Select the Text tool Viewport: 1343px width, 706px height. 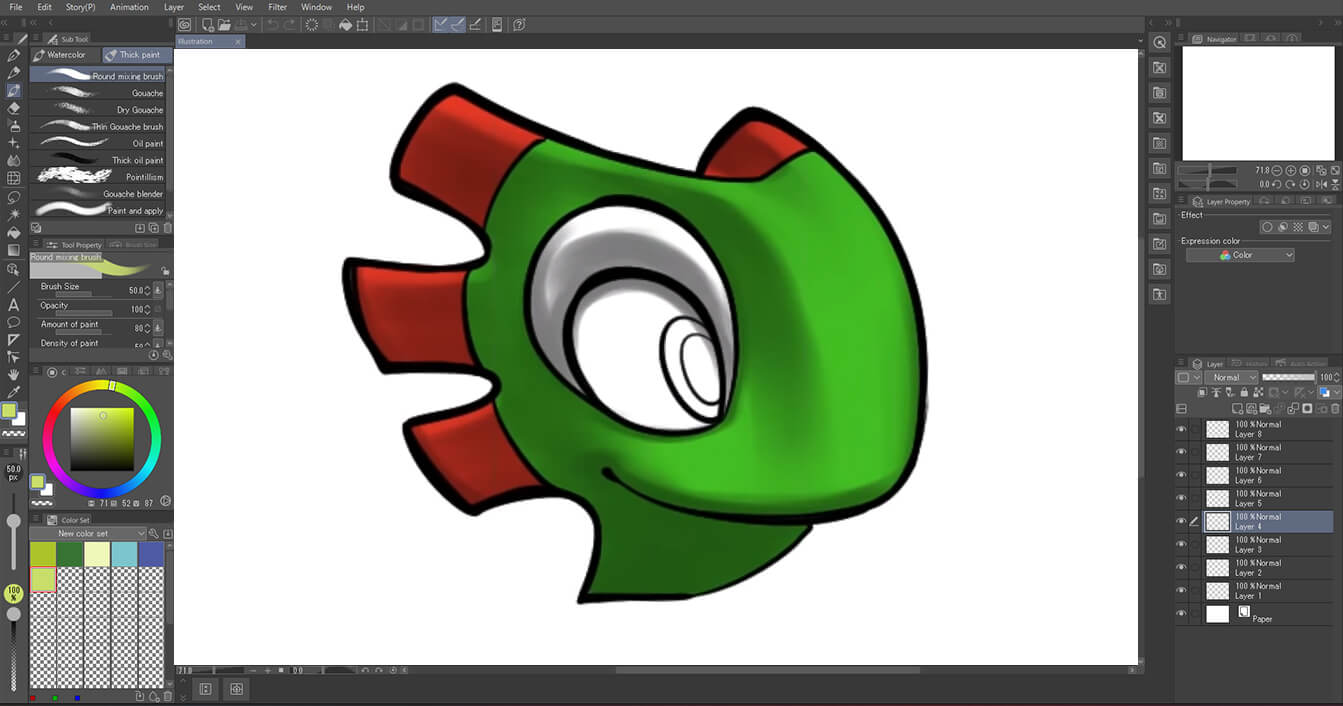tap(14, 304)
